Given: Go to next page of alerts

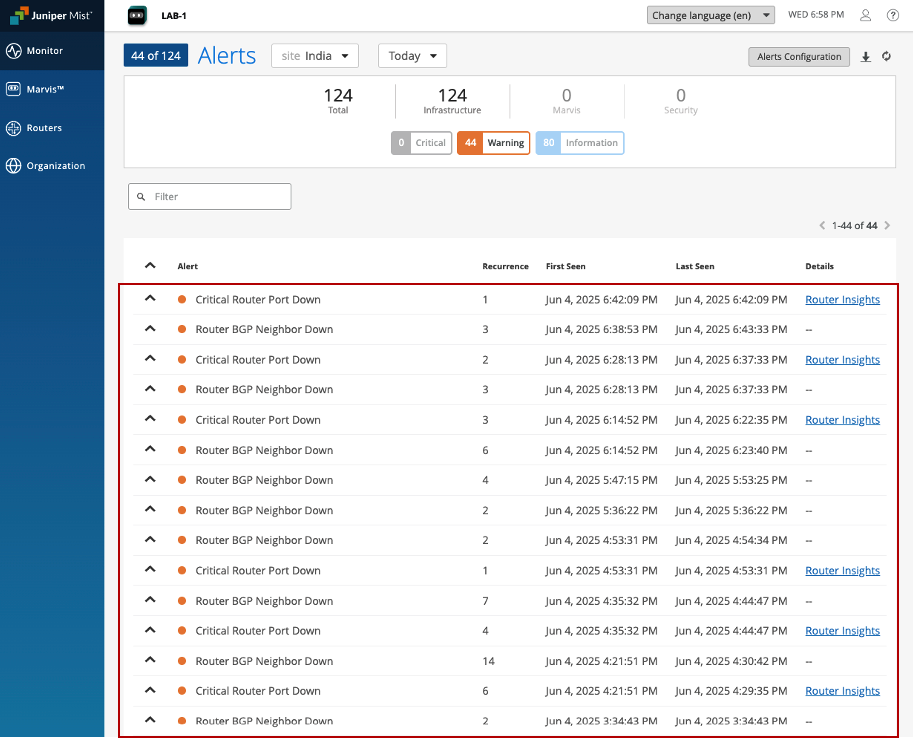Looking at the screenshot, I should pos(887,226).
